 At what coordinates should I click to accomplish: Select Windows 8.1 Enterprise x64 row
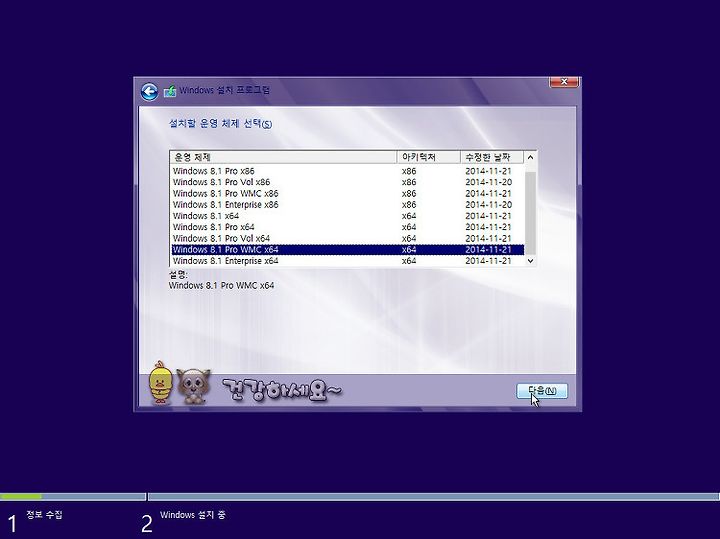coord(347,261)
